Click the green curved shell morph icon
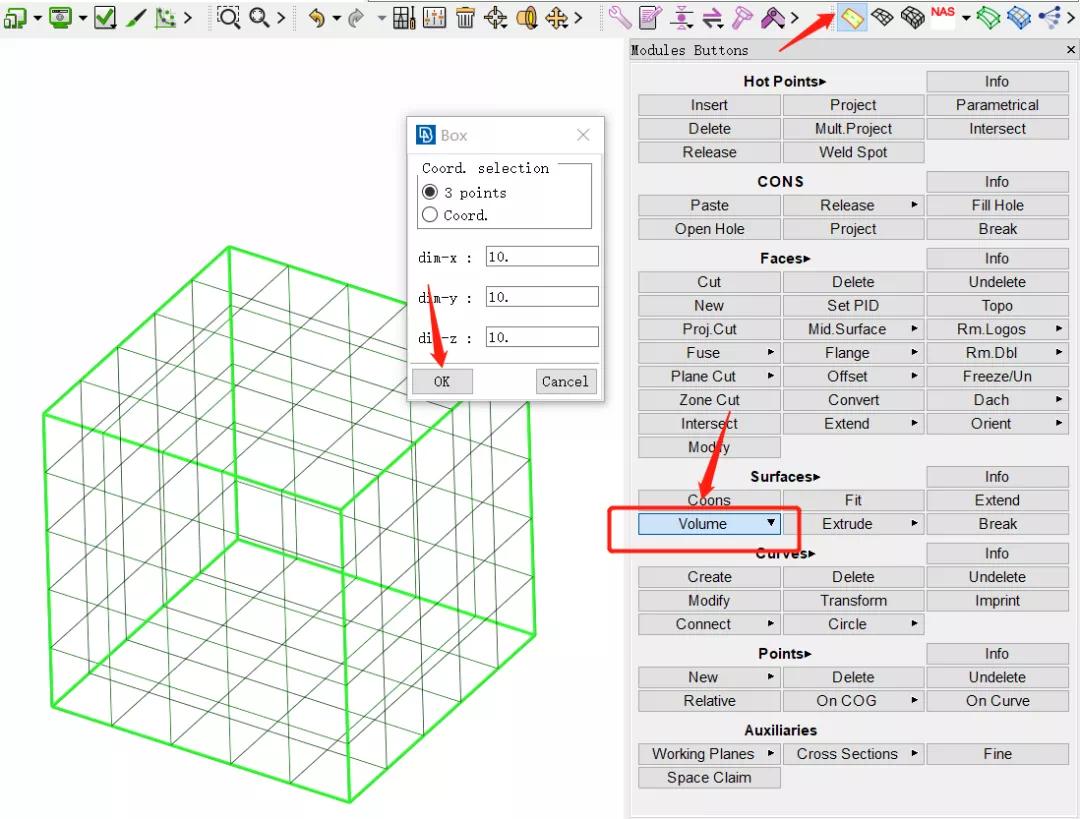The height and width of the screenshot is (819, 1080). pyautogui.click(x=988, y=17)
